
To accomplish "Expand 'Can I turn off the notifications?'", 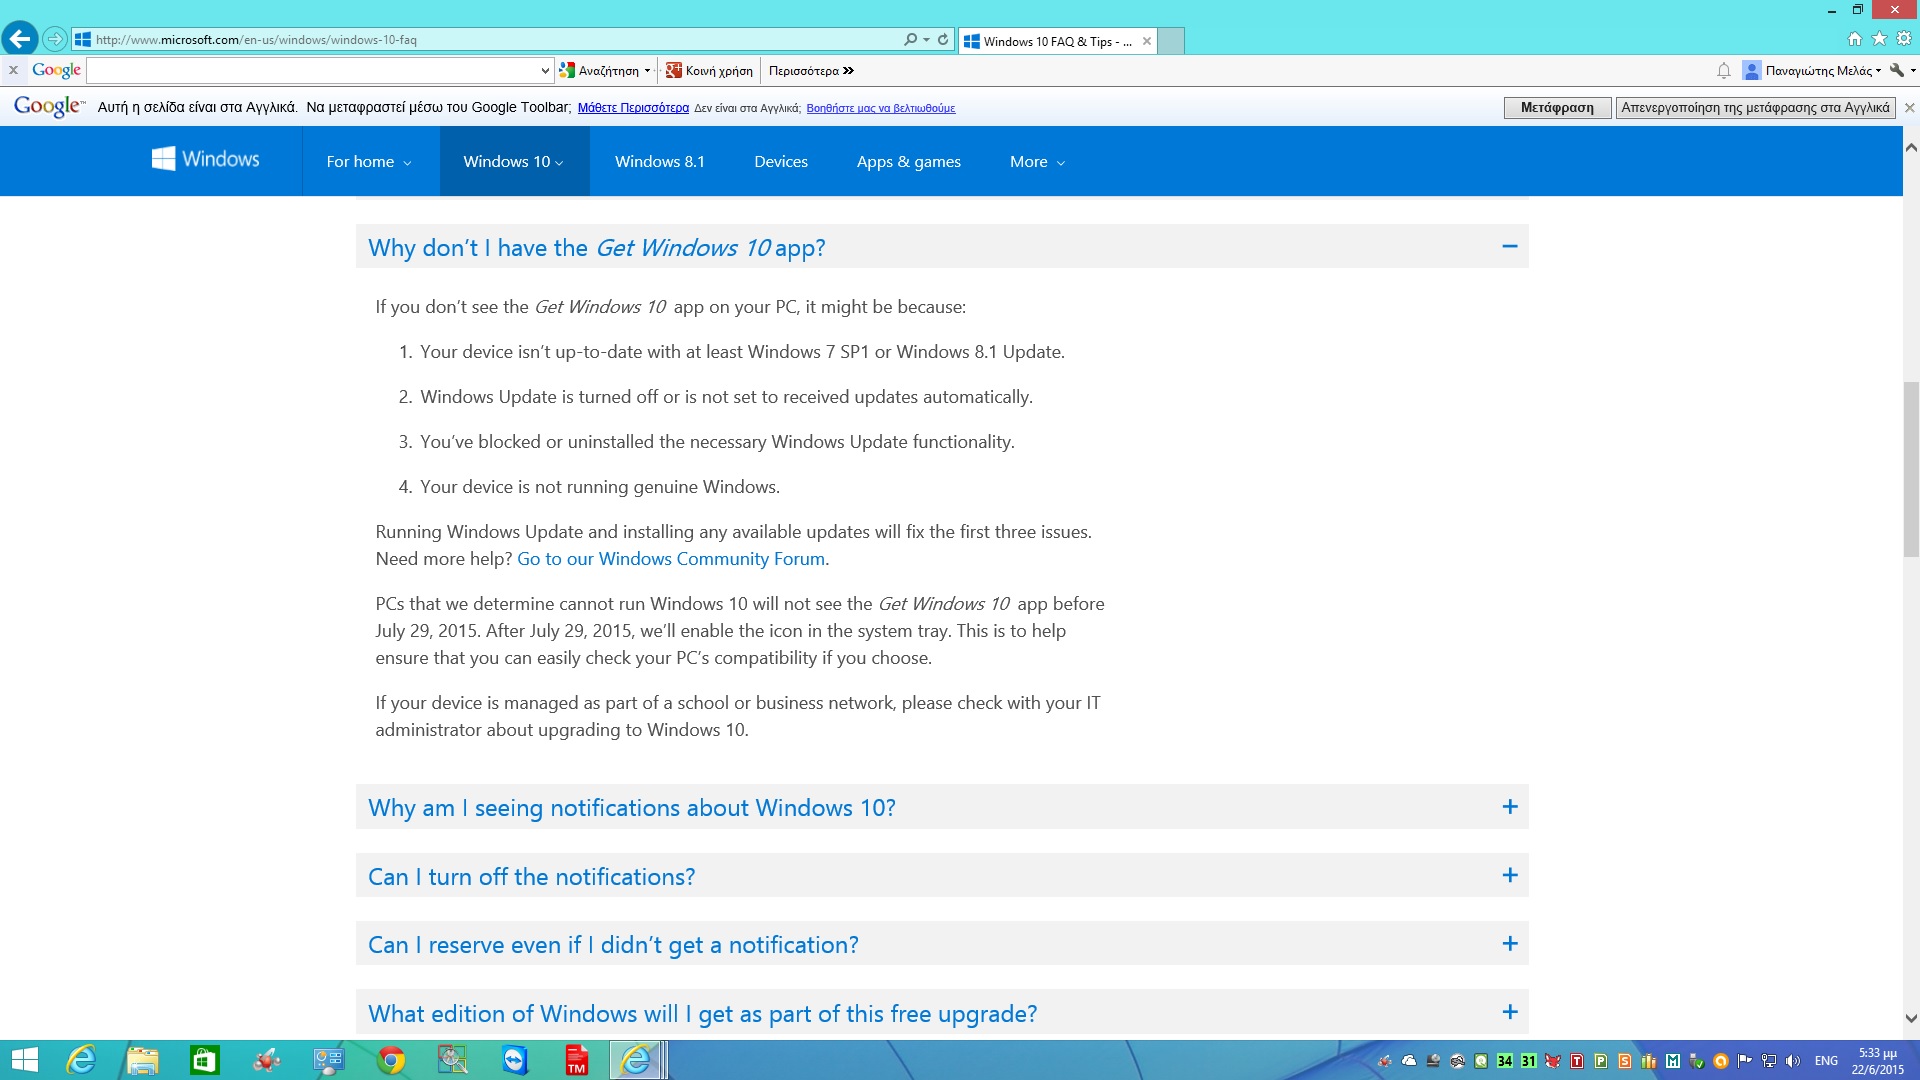I will (1510, 875).
